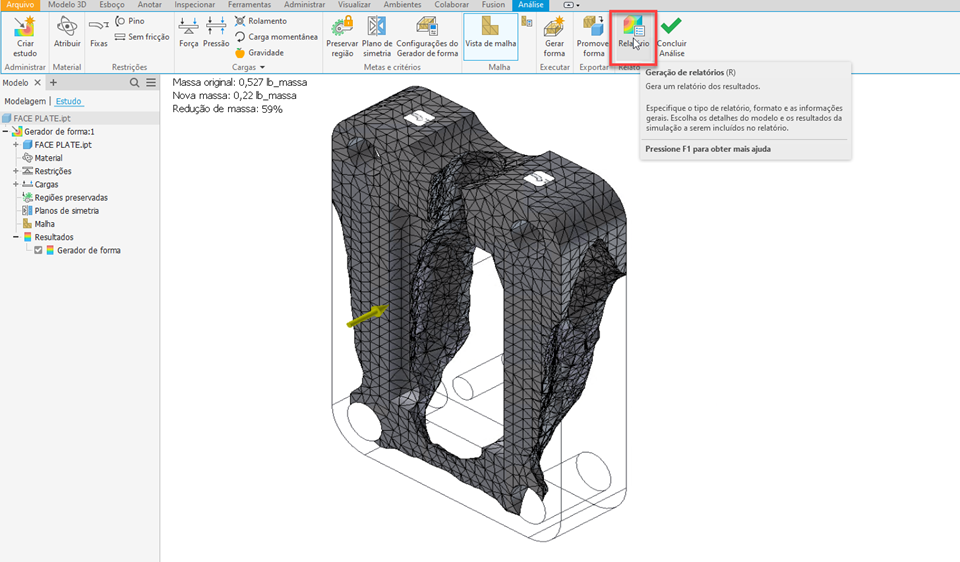The image size is (960, 562).
Task: Click Gerar forma button
Action: pos(554,37)
